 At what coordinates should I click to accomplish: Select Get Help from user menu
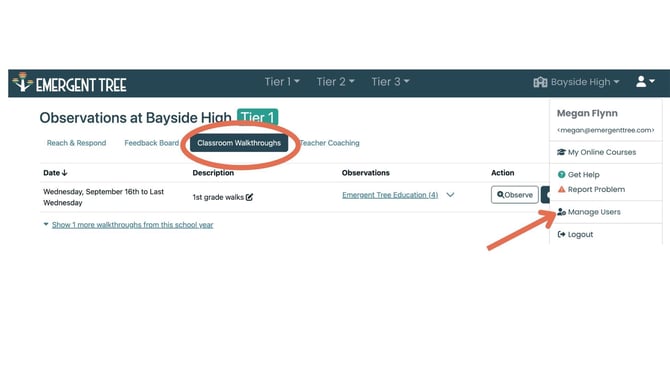(579, 174)
